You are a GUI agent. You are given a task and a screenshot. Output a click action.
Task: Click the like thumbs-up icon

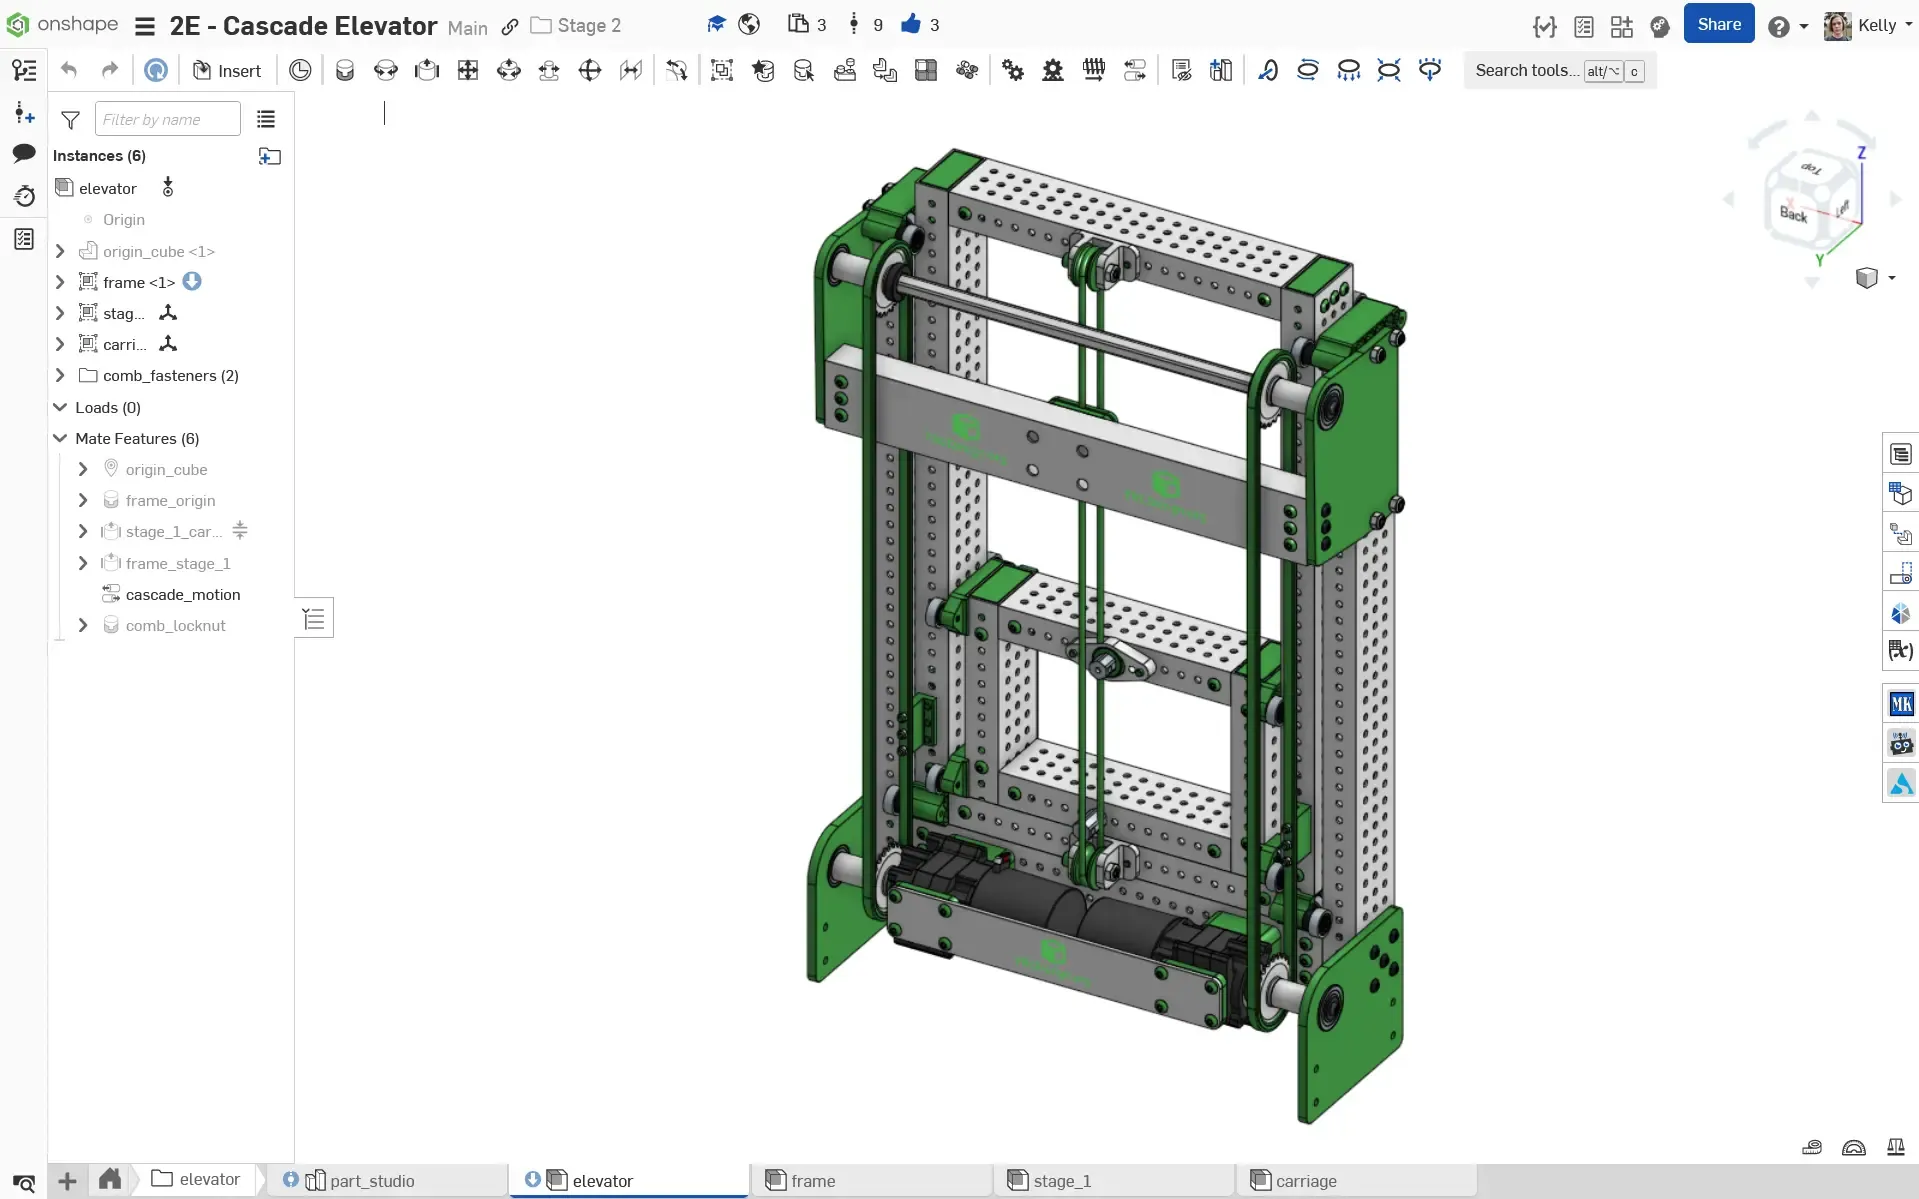(910, 25)
